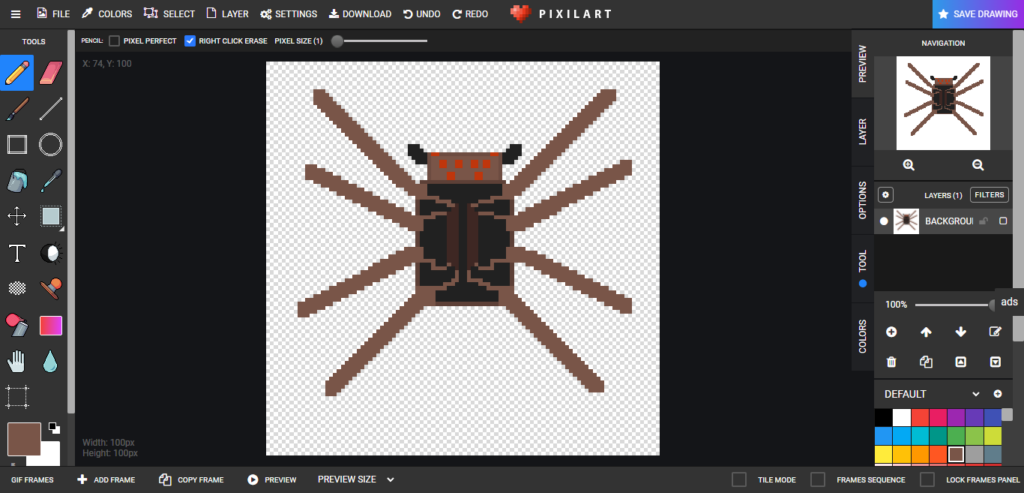Open the layer Filters button
This screenshot has height=493, width=1024.
coord(989,195)
